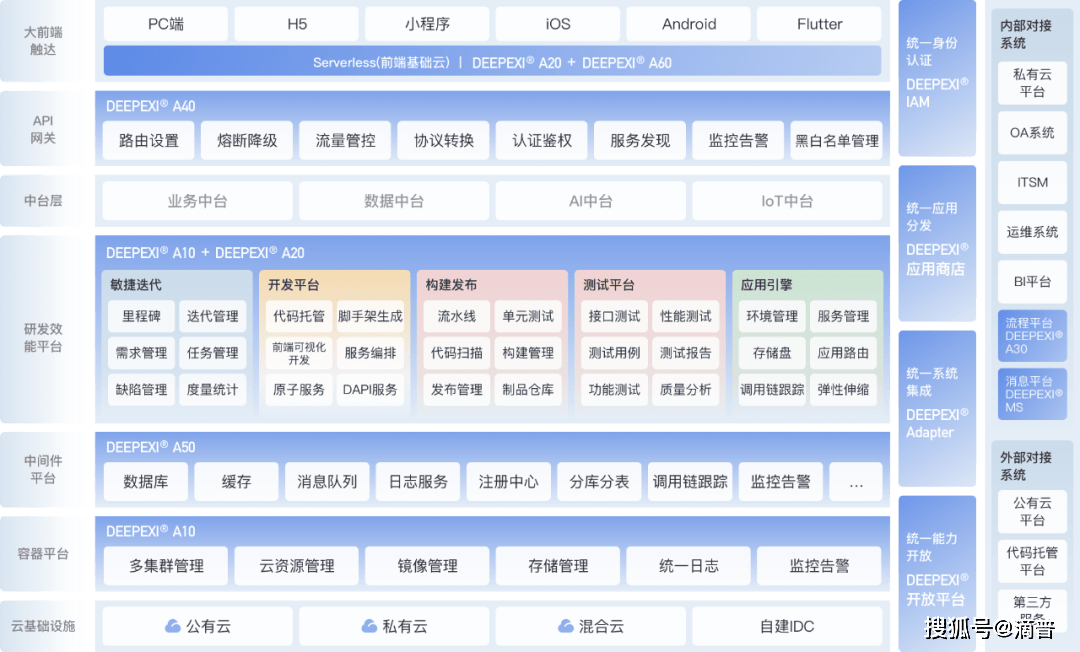Click the "存储盘" box

tap(772, 353)
